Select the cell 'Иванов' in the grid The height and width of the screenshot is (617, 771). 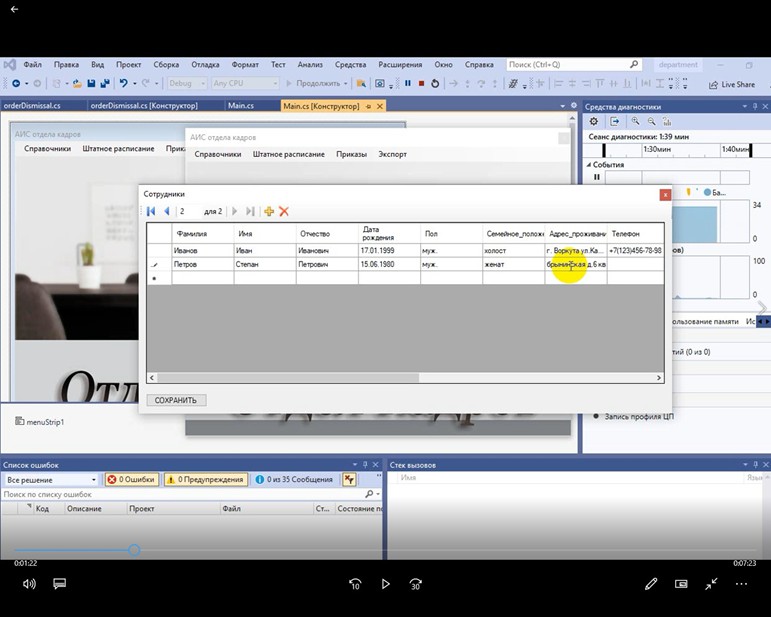203,251
